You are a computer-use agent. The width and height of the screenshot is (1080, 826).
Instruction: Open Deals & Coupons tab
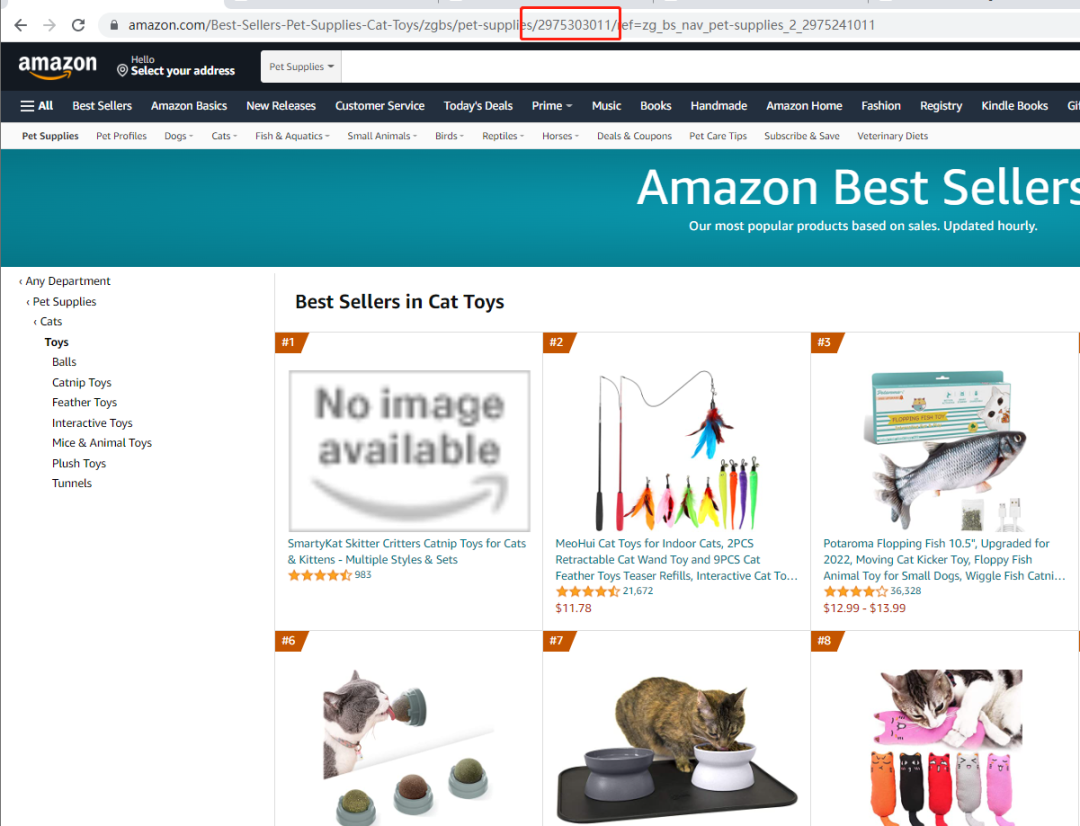(x=634, y=136)
